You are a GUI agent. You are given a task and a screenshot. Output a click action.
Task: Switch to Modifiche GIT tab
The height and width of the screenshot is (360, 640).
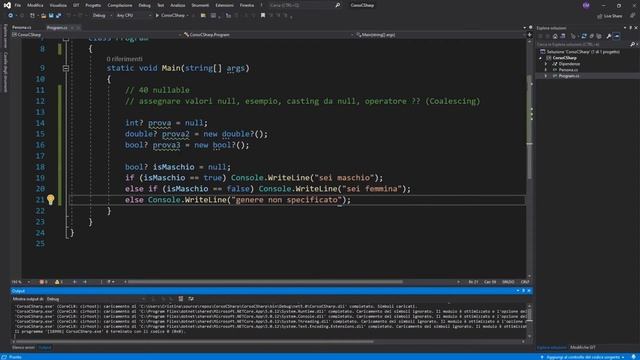pyautogui.click(x=583, y=347)
